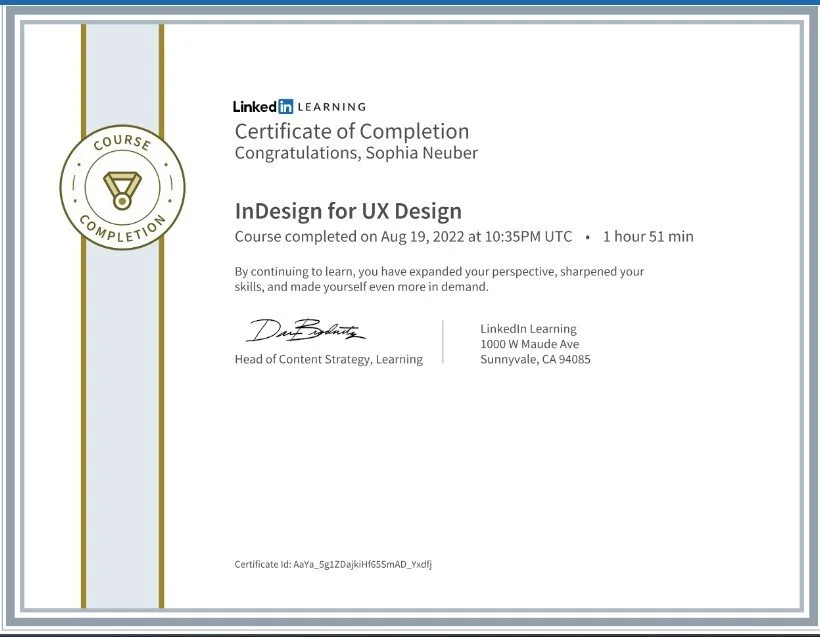This screenshot has width=820, height=637.
Task: Click the 'LEARNING' wordmark text
Action: point(330,106)
